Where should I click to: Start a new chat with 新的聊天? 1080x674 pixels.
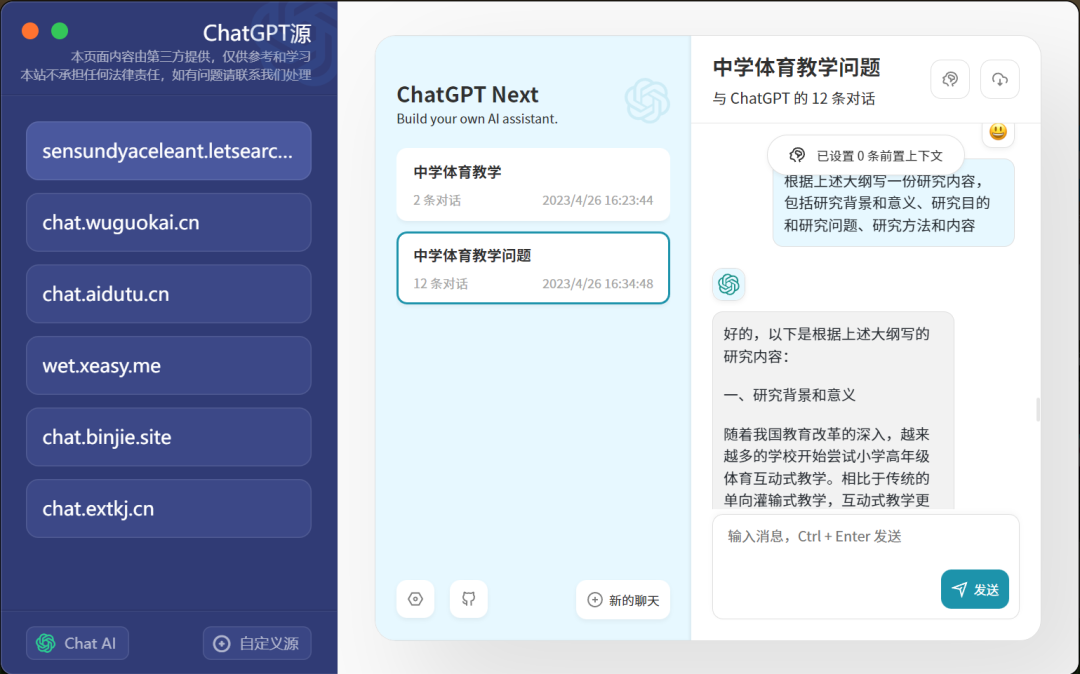pos(623,600)
